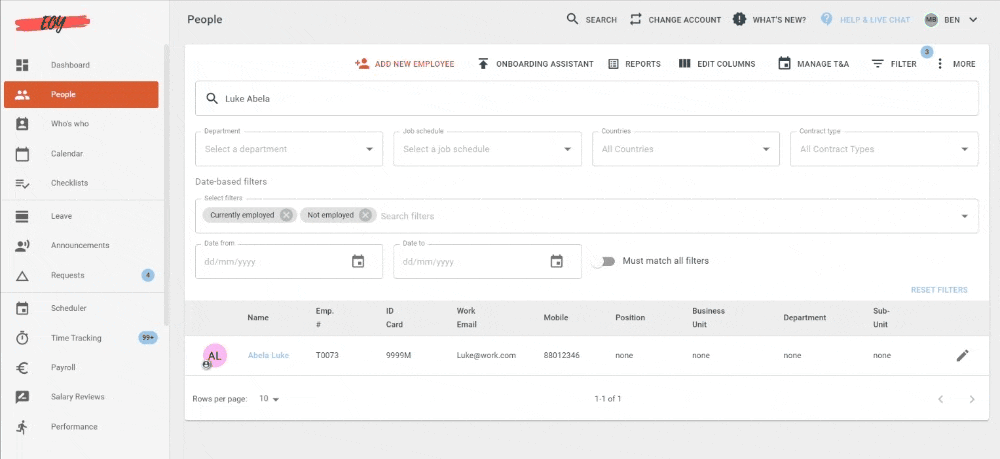The image size is (1000, 459).
Task: Go to Who's who in sidebar
Action: (x=70, y=124)
